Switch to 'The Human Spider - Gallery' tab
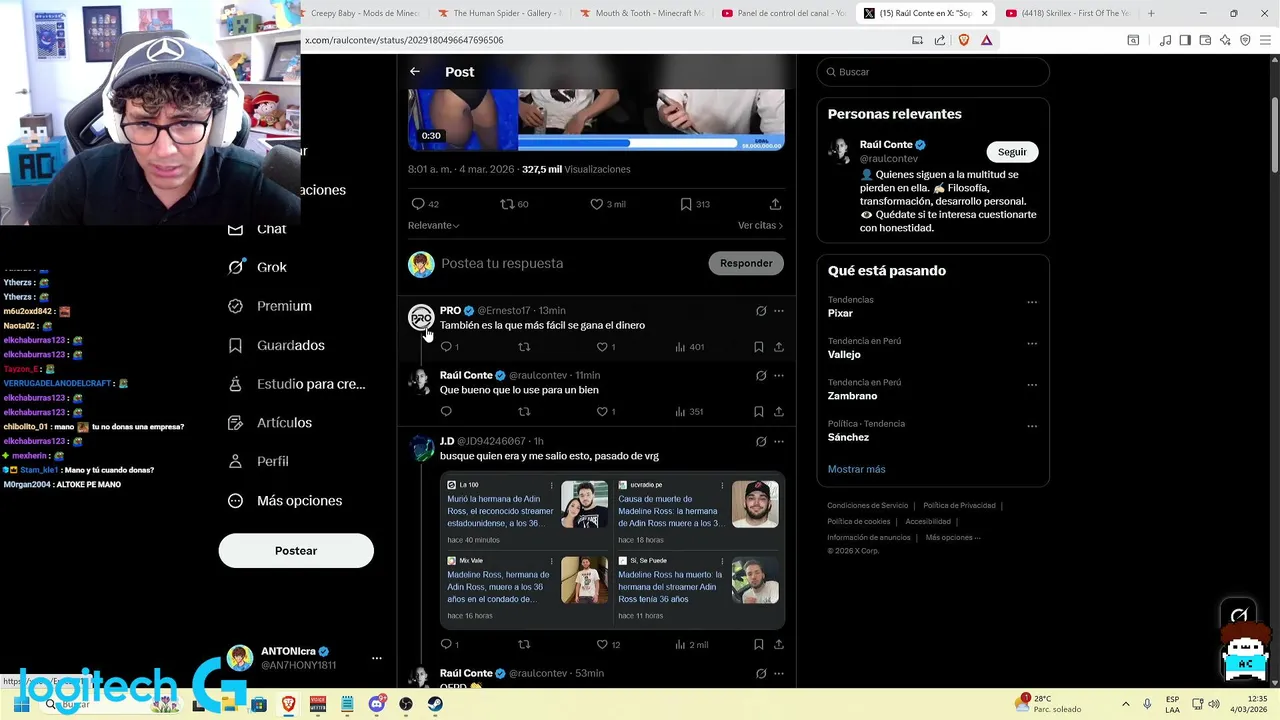 (502, 13)
